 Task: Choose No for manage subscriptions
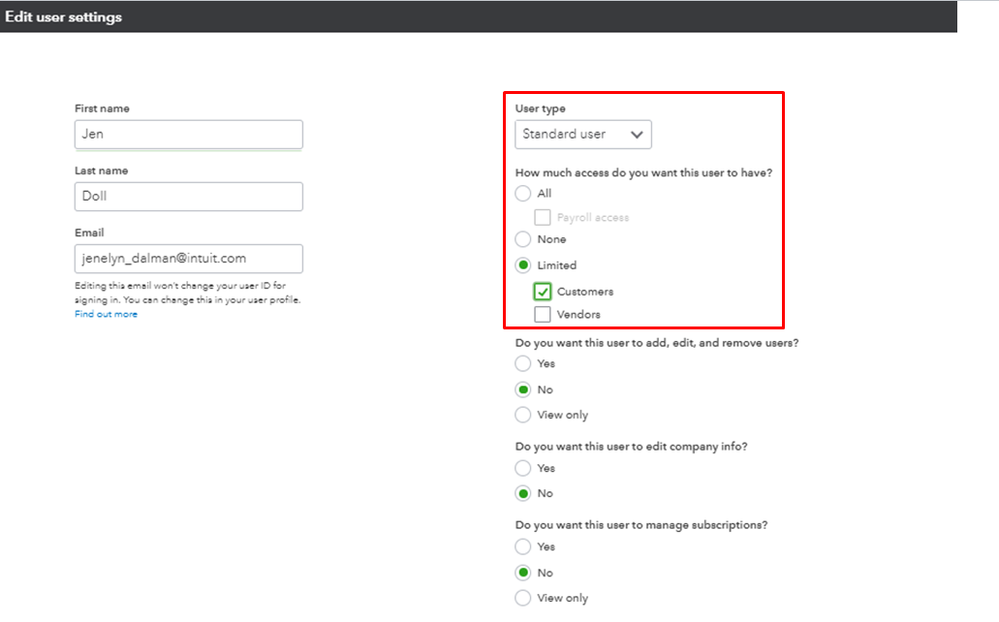pos(523,573)
